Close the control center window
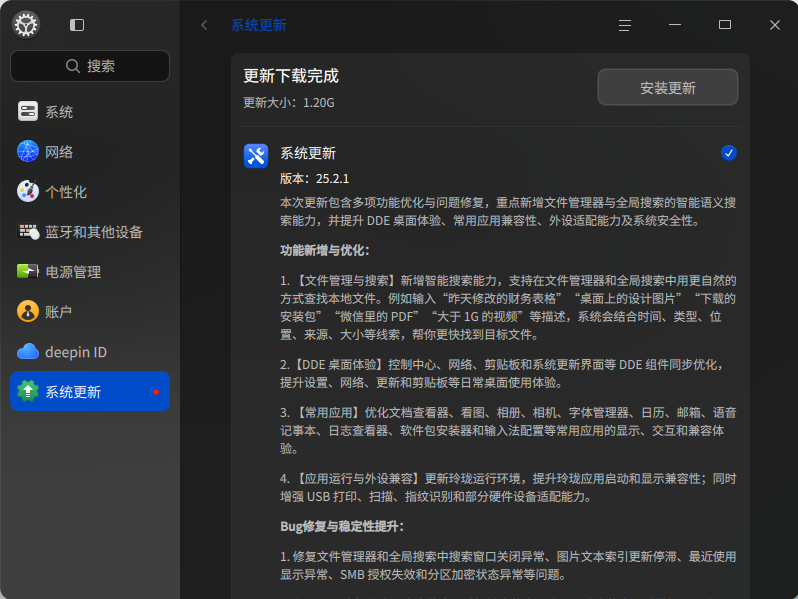This screenshot has width=798, height=599. click(775, 25)
